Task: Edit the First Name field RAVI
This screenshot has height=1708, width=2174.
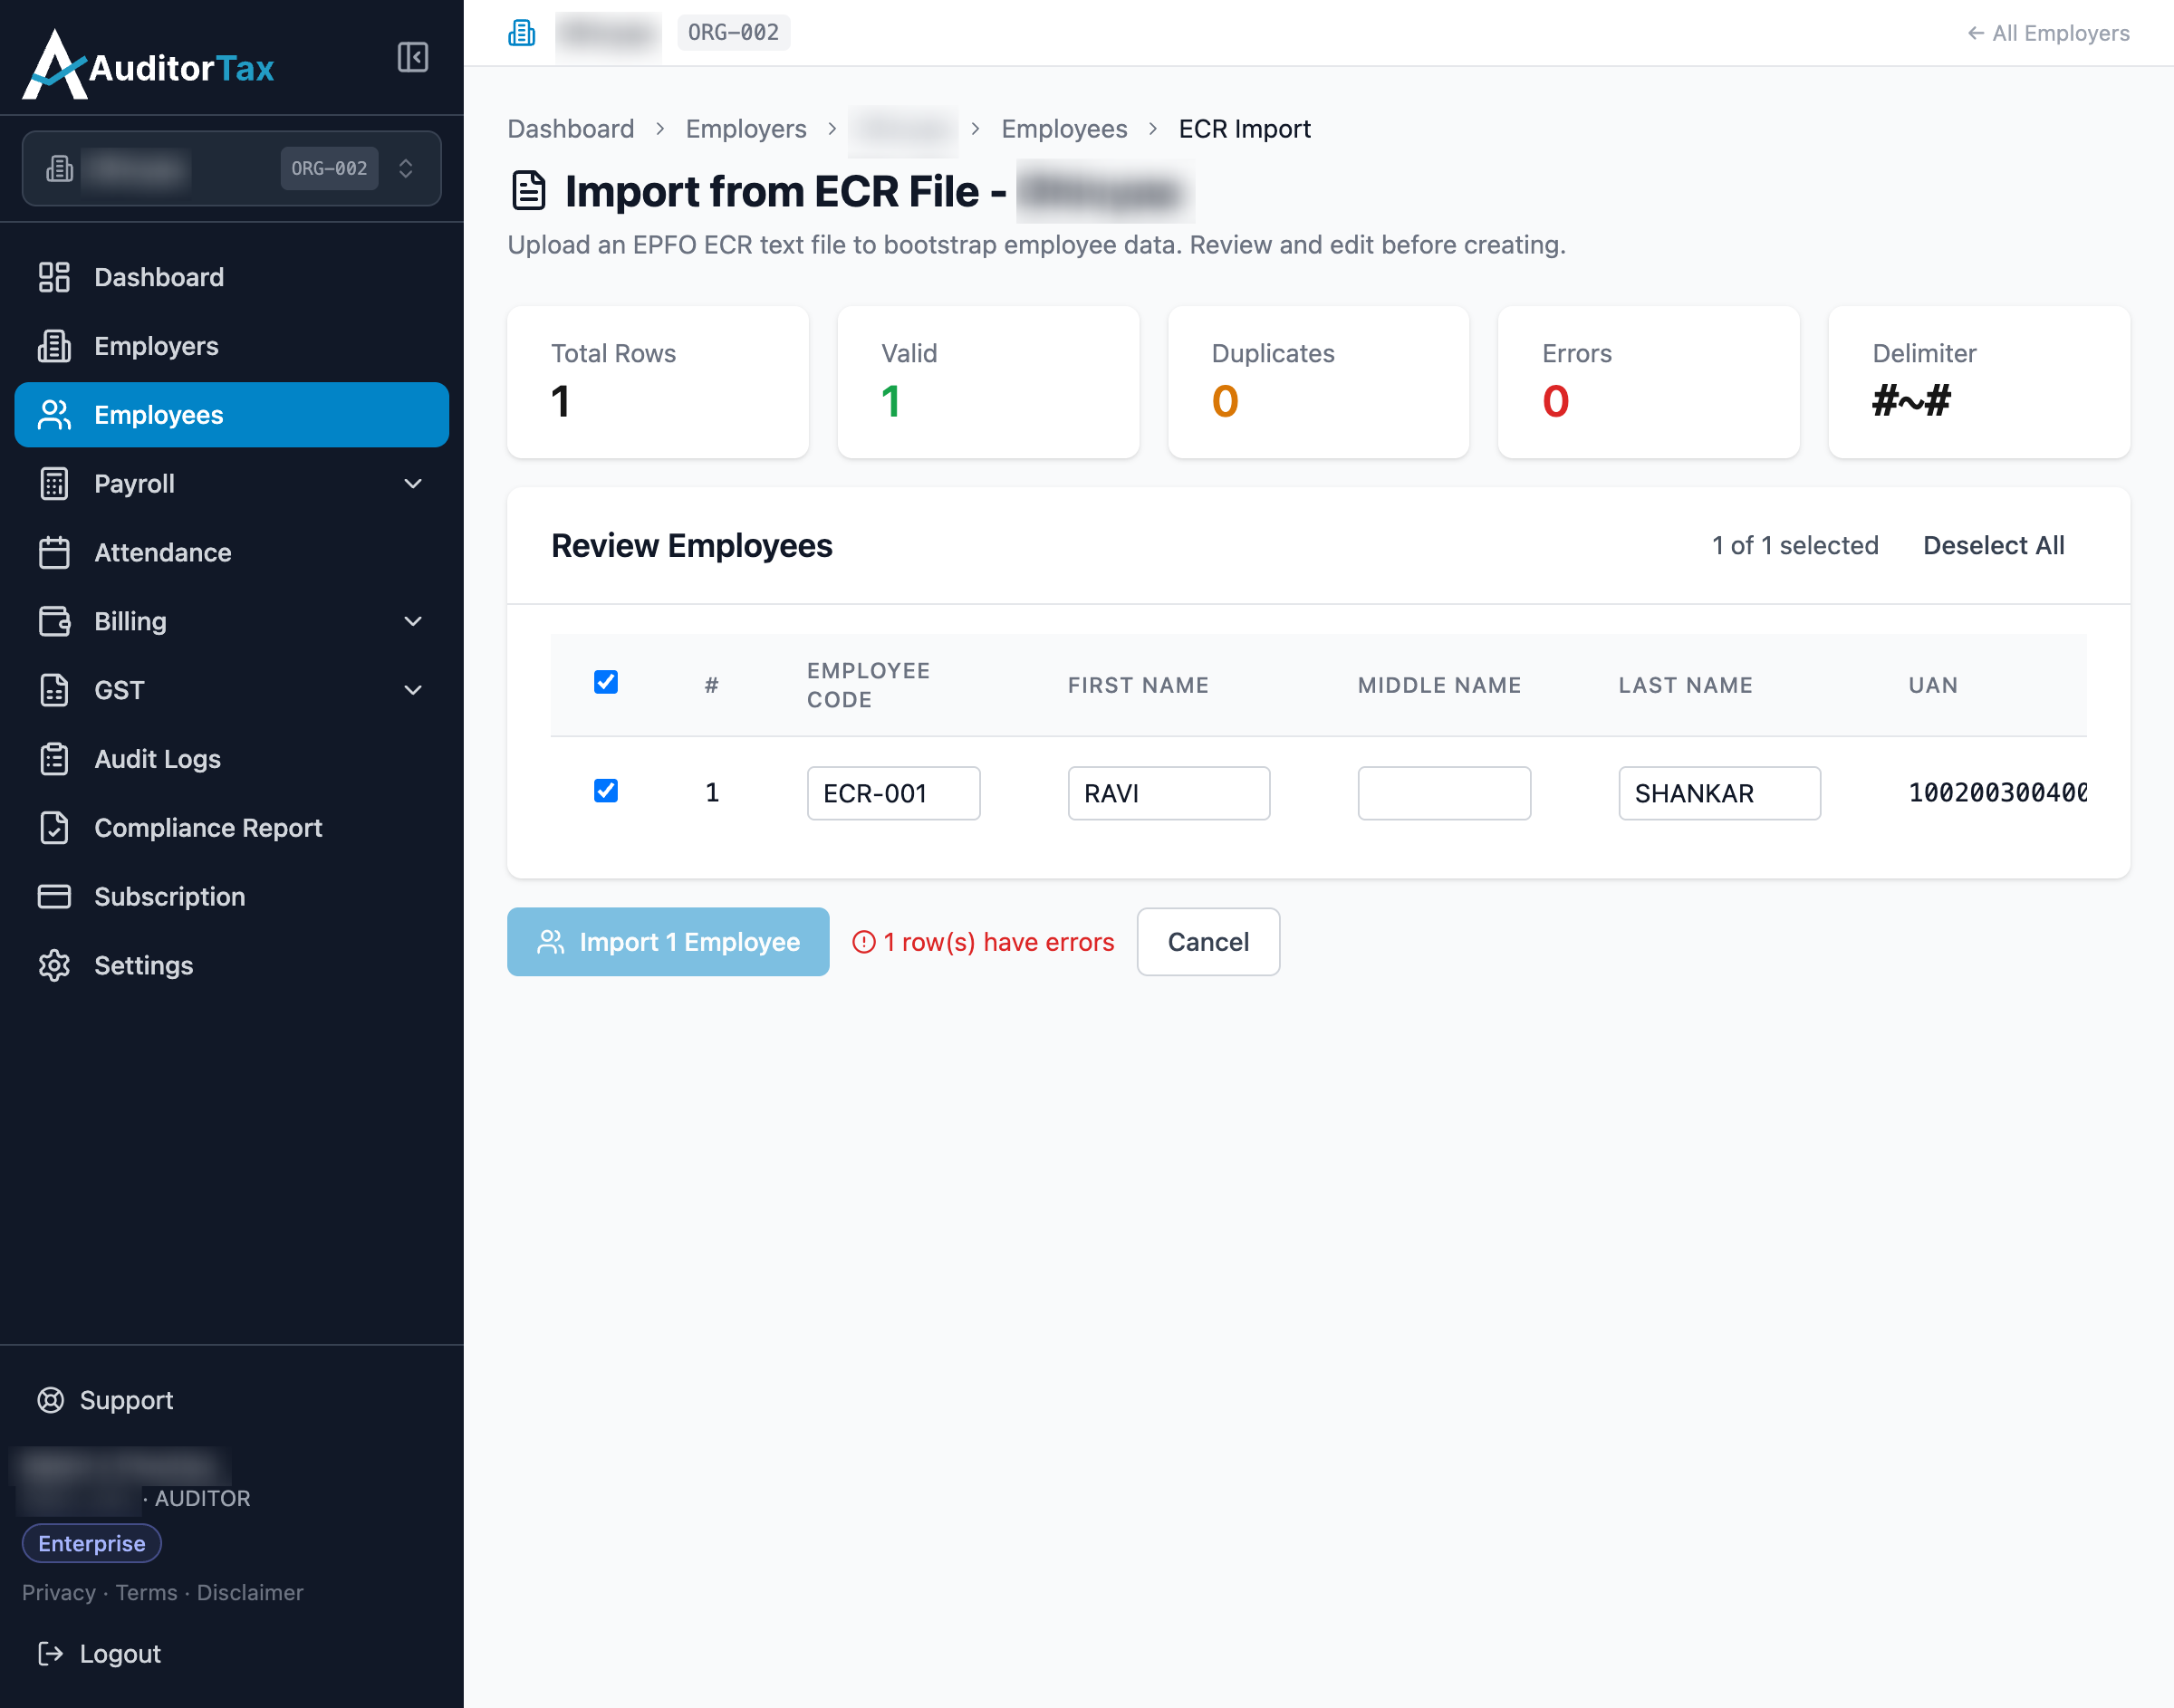Action: [1169, 793]
